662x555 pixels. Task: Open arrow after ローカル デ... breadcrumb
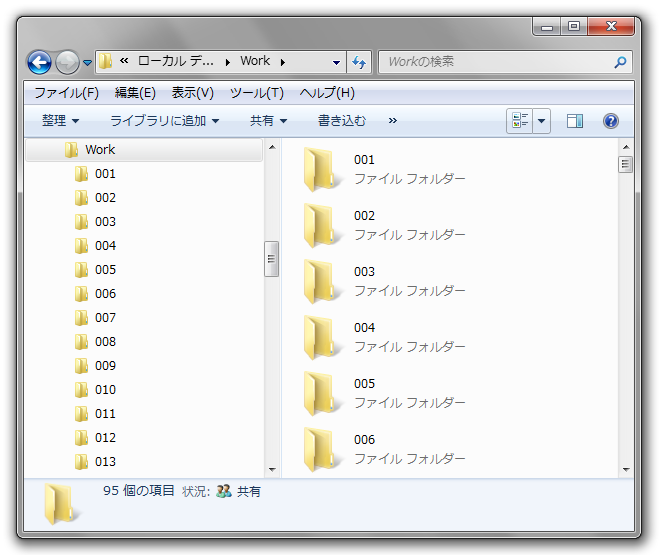[x=228, y=62]
